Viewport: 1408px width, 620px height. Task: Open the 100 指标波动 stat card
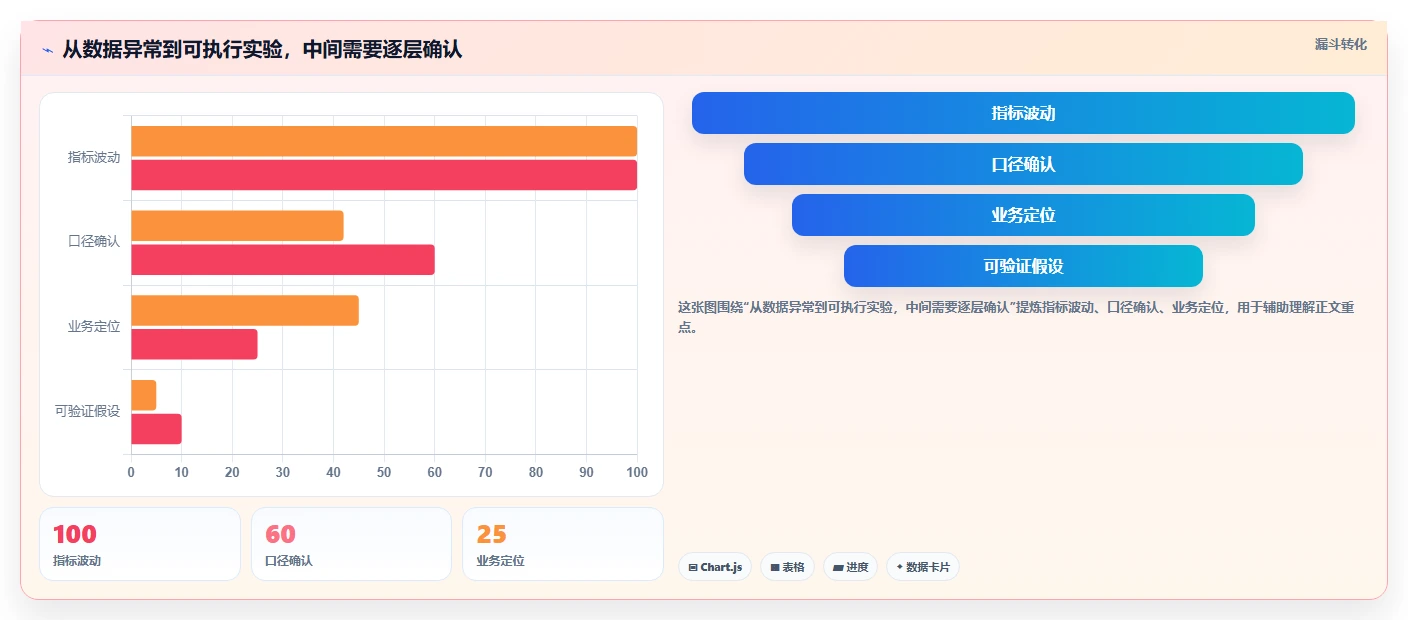140,544
